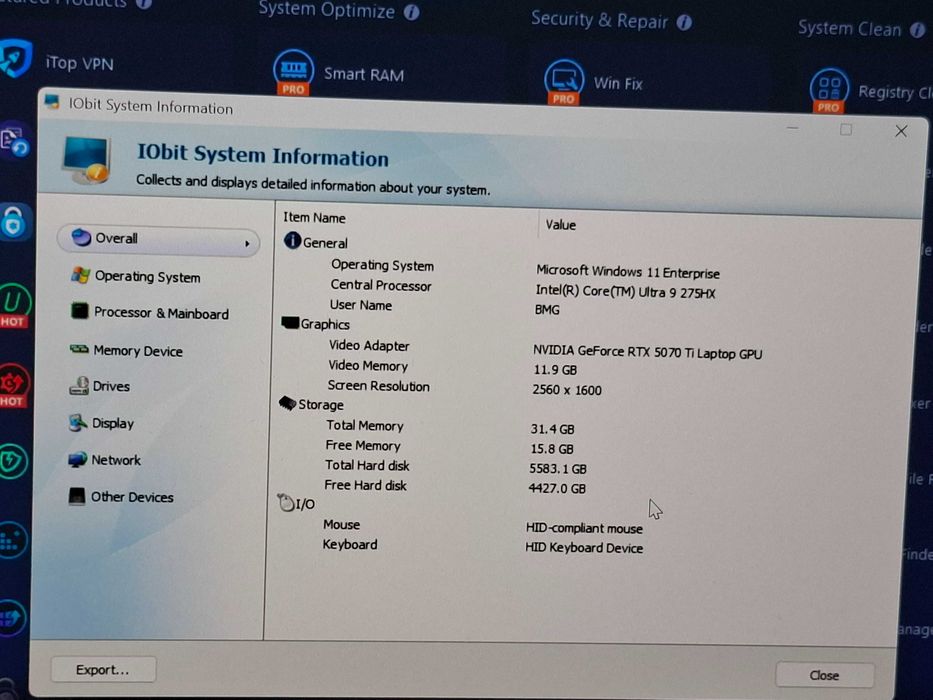Select the Central Processor row
Screen dimensions: 933x700
pyautogui.click(x=524, y=288)
